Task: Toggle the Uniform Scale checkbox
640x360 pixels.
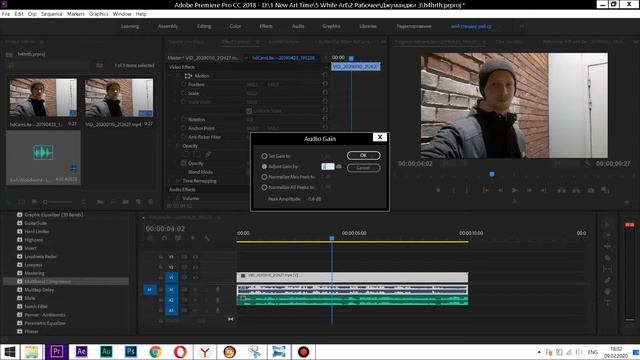Action: point(249,111)
